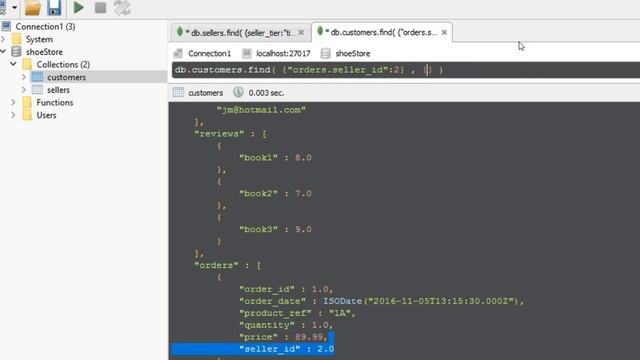Image resolution: width=640 pixels, height=360 pixels.
Task: Click the clock icon beside query time
Action: pyautogui.click(x=238, y=92)
